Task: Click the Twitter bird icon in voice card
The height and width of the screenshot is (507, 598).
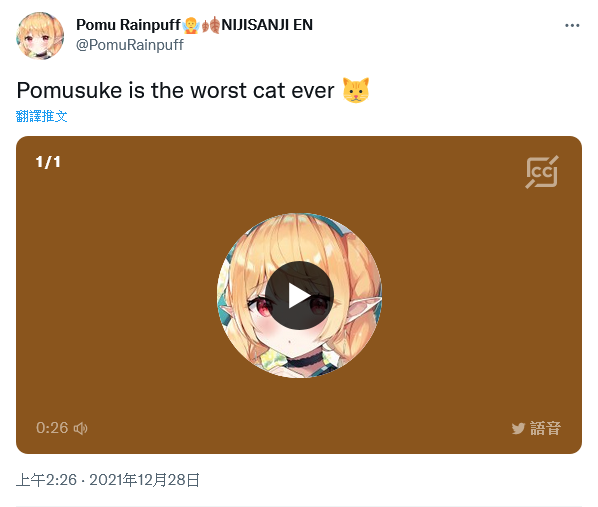Action: [x=518, y=428]
